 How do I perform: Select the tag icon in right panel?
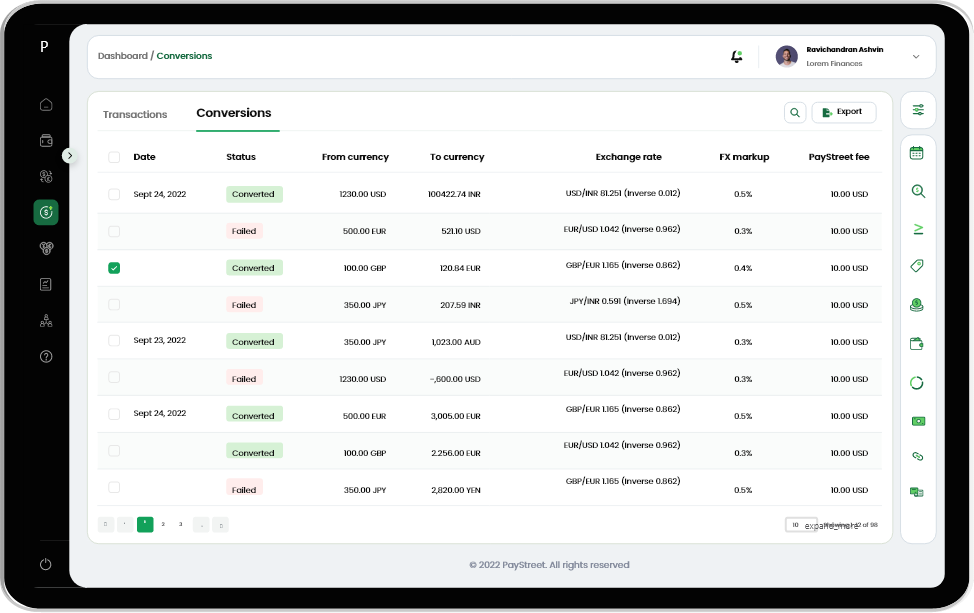pos(918,265)
